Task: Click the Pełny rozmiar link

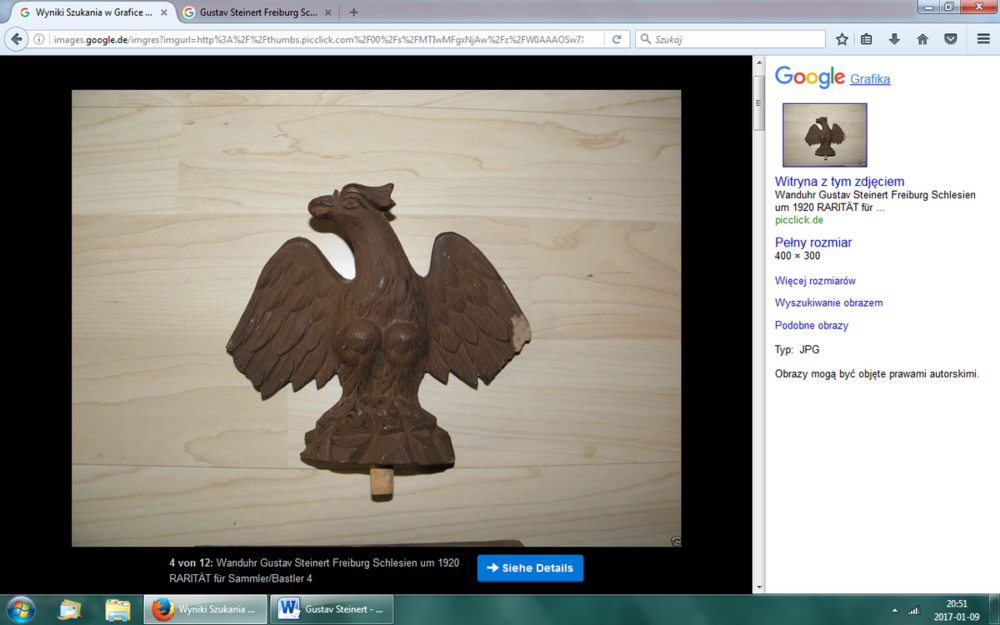Action: click(813, 242)
